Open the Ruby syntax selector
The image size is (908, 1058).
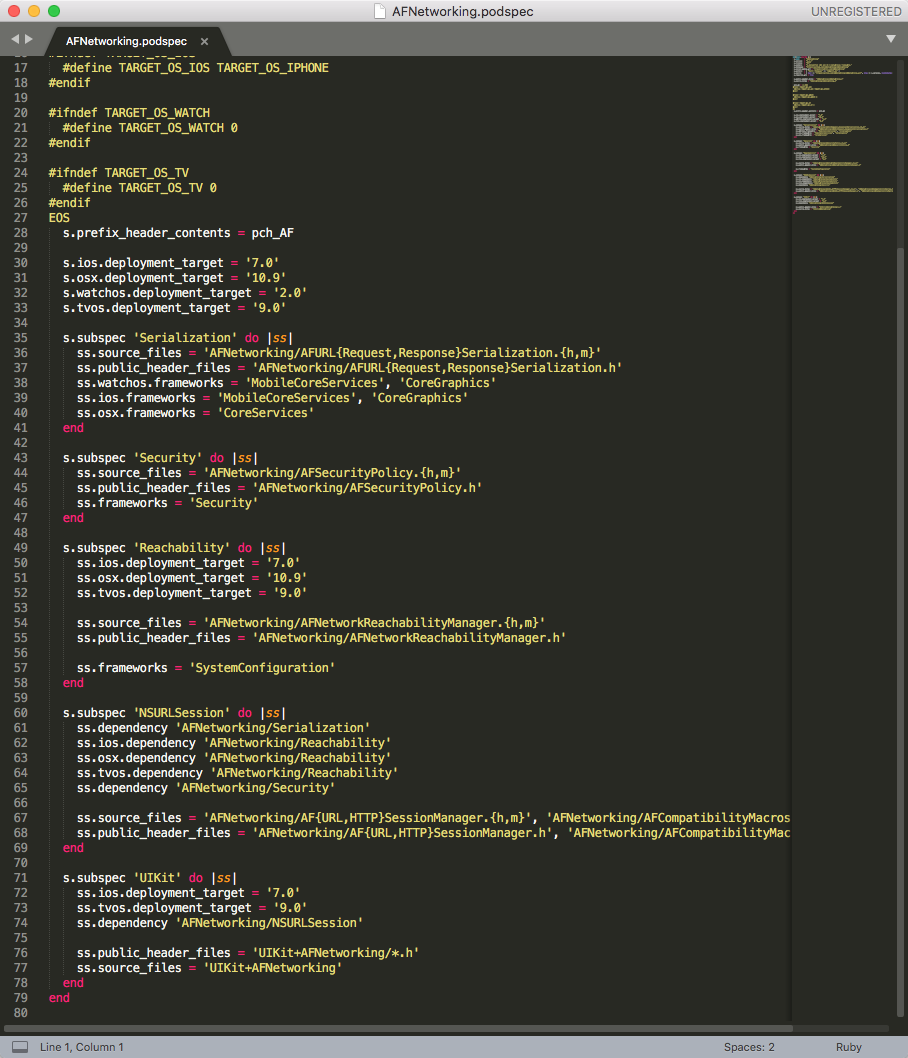(849, 1047)
